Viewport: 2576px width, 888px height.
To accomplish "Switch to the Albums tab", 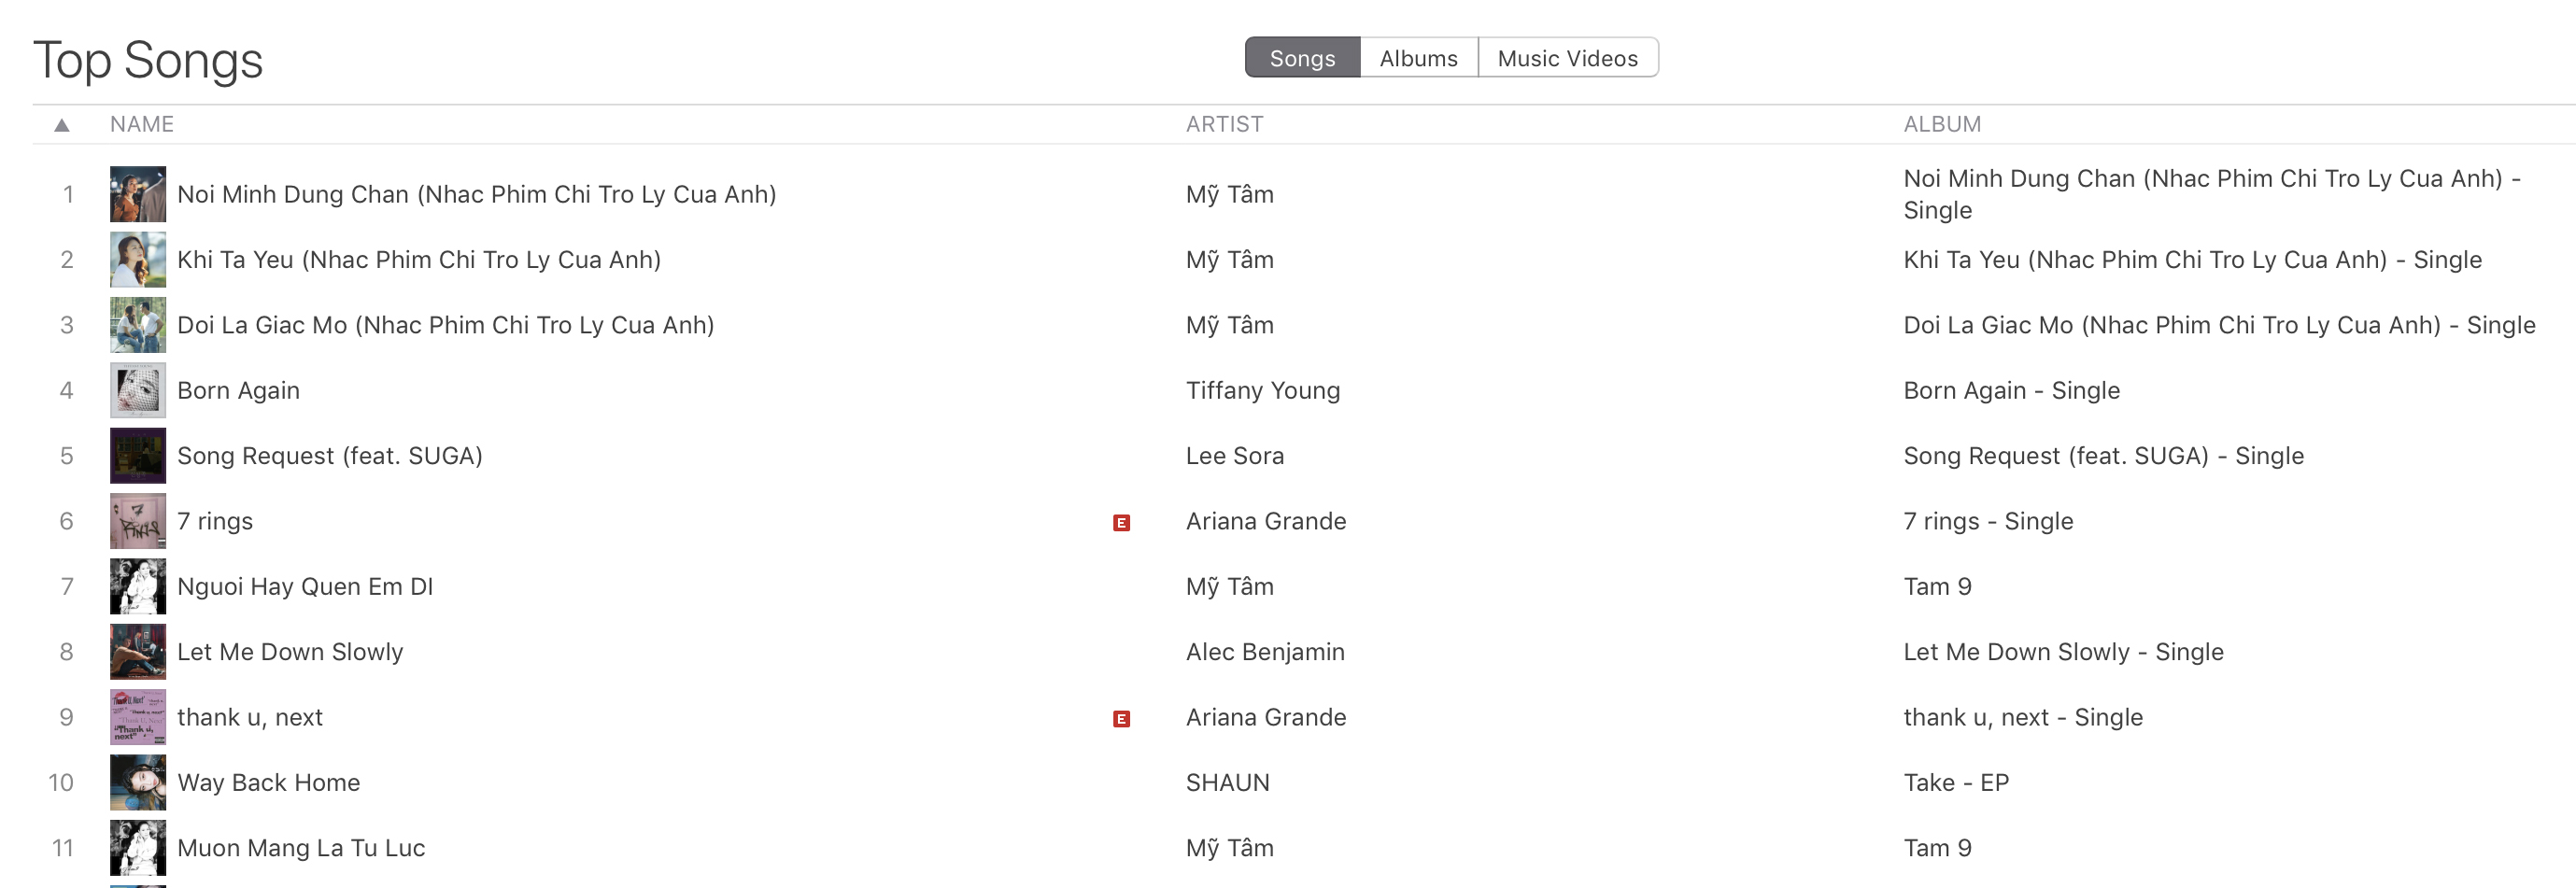I will [x=1418, y=58].
